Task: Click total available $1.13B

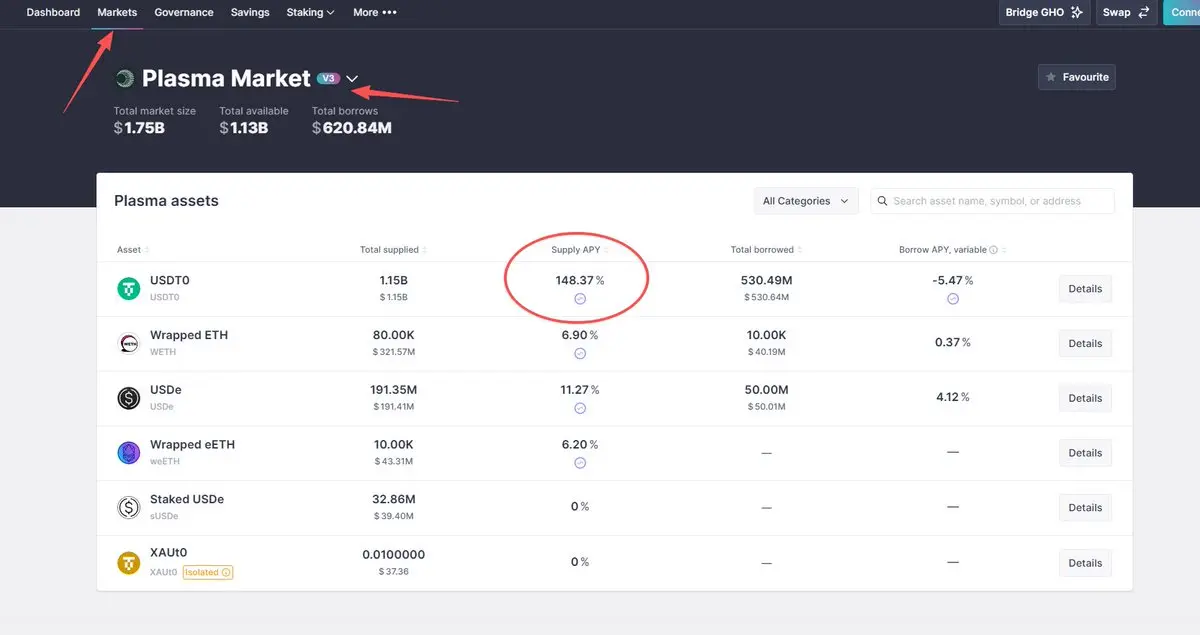Action: pos(244,128)
